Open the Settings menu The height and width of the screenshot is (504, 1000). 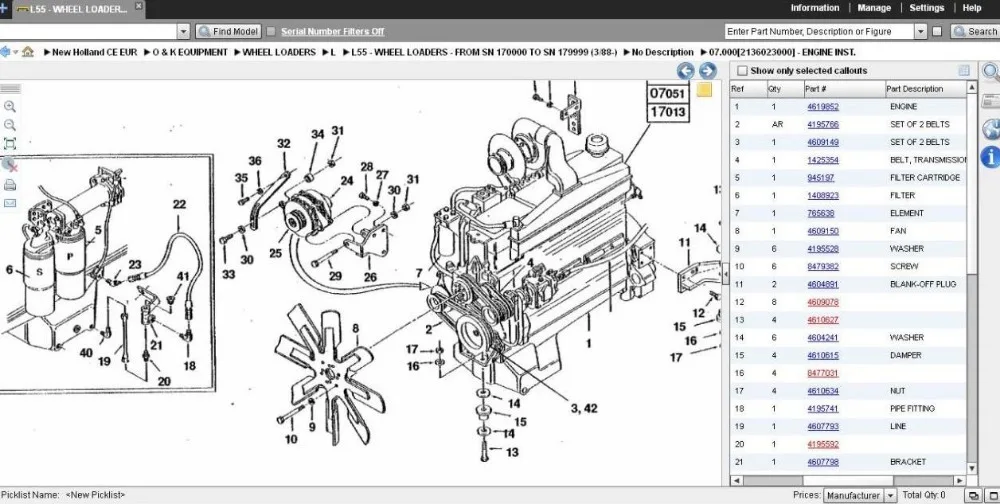926,8
